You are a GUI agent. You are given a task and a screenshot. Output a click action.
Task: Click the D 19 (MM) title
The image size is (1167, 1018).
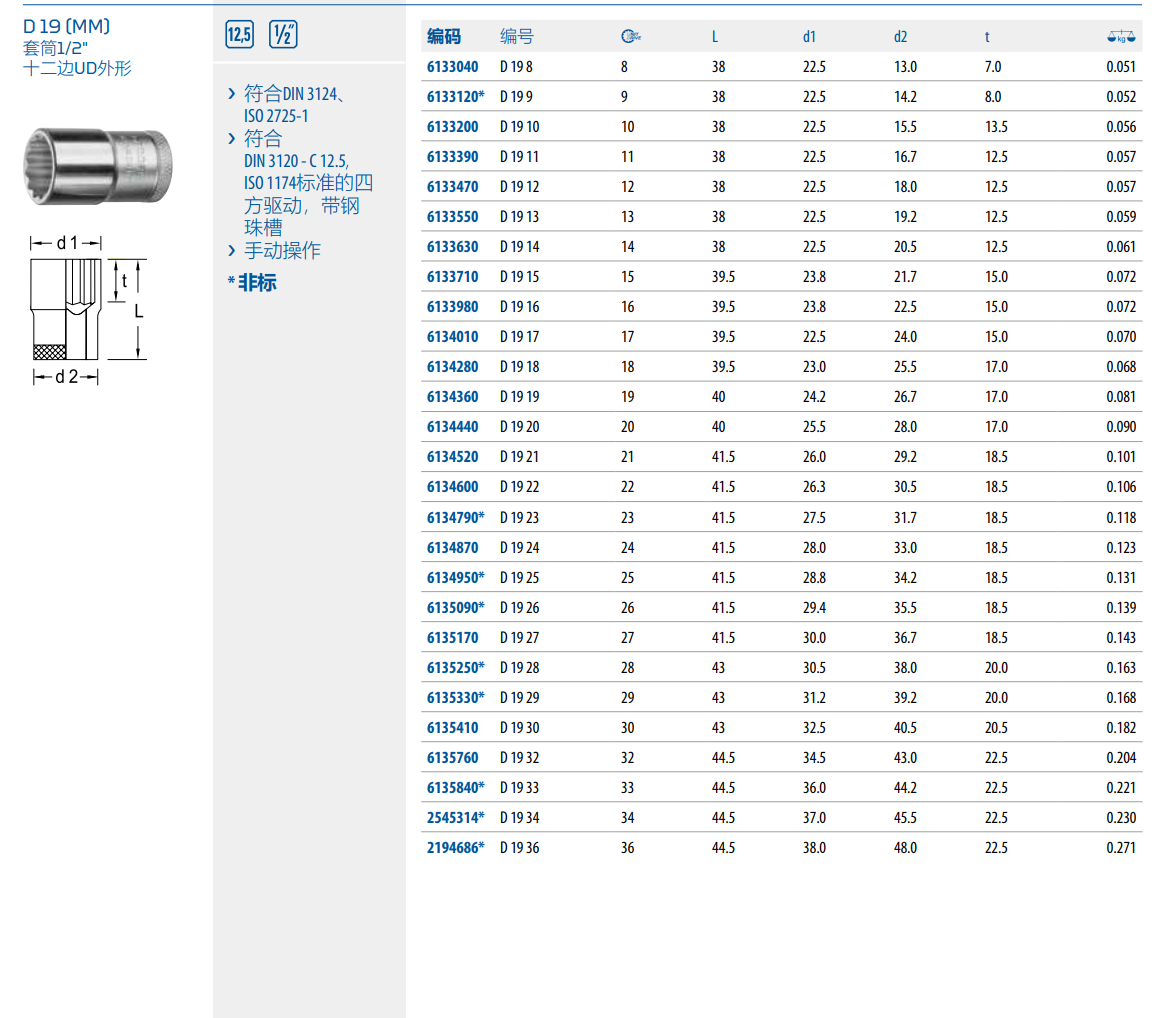pyautogui.click(x=67, y=26)
